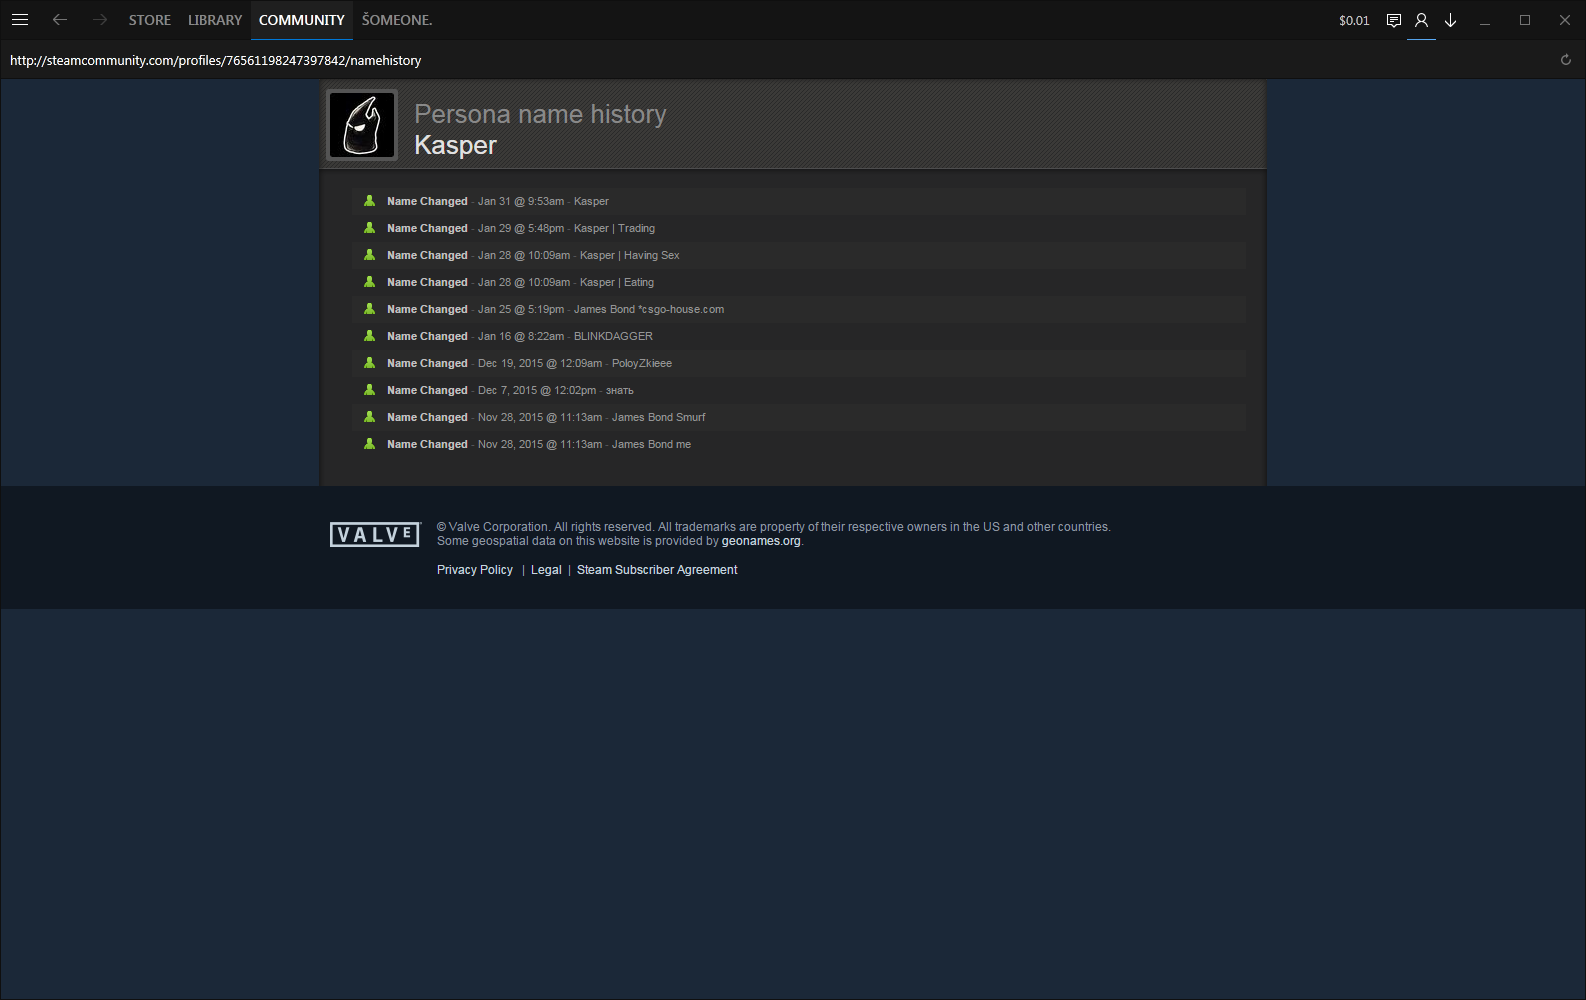The image size is (1586, 1000).
Task: Open the ŠOMEONE. profile tab
Action: (397, 20)
